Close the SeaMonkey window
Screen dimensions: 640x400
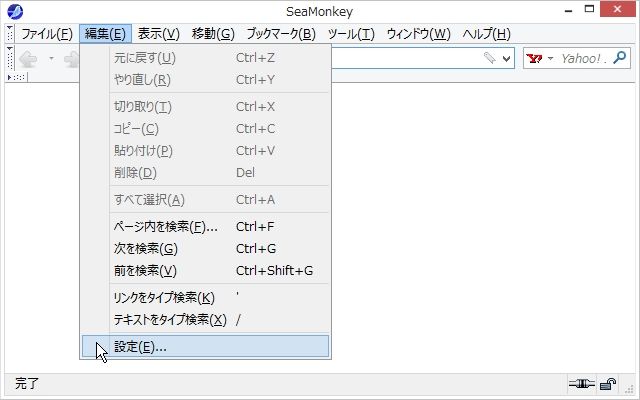617,9
